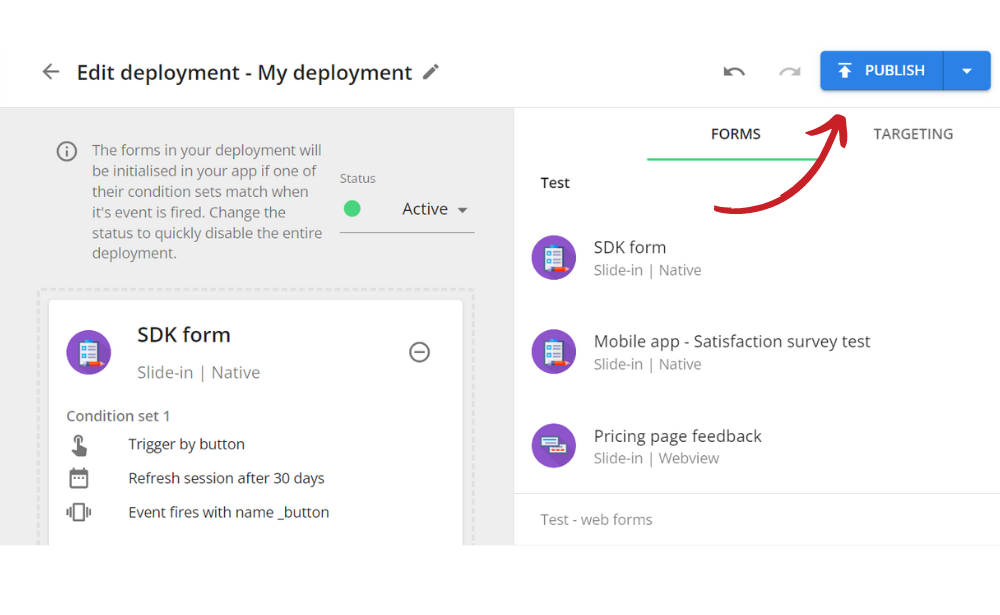1000x615 pixels.
Task: Click the Mobile app Satisfaction survey form icon
Action: tap(554, 351)
